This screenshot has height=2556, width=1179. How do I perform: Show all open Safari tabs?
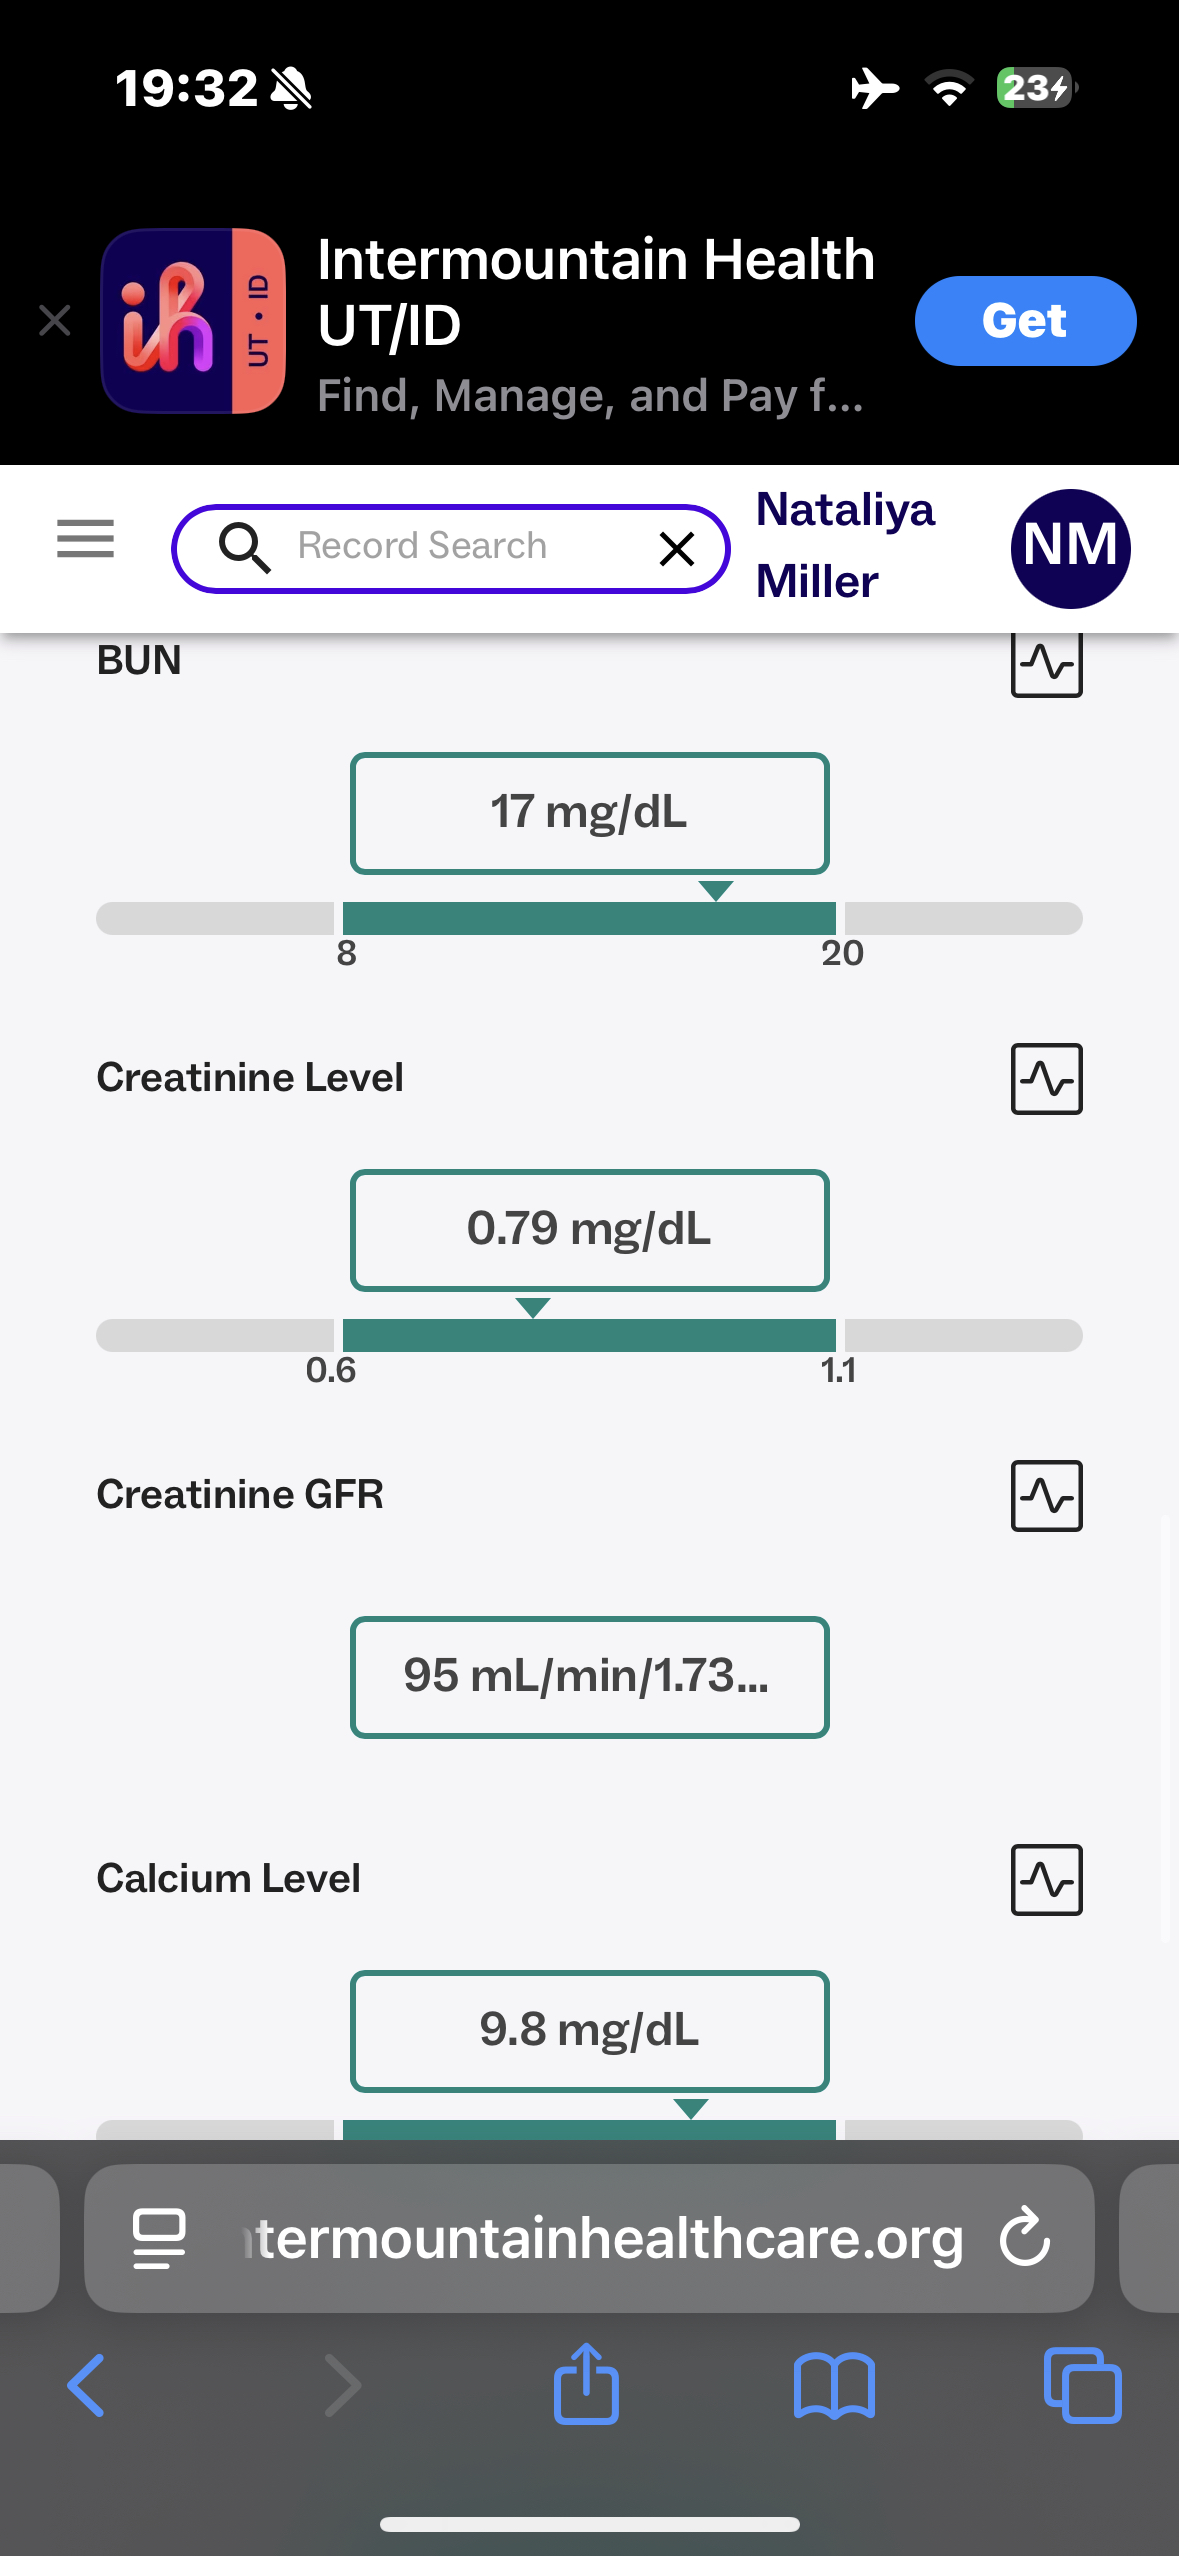[x=1082, y=2386]
